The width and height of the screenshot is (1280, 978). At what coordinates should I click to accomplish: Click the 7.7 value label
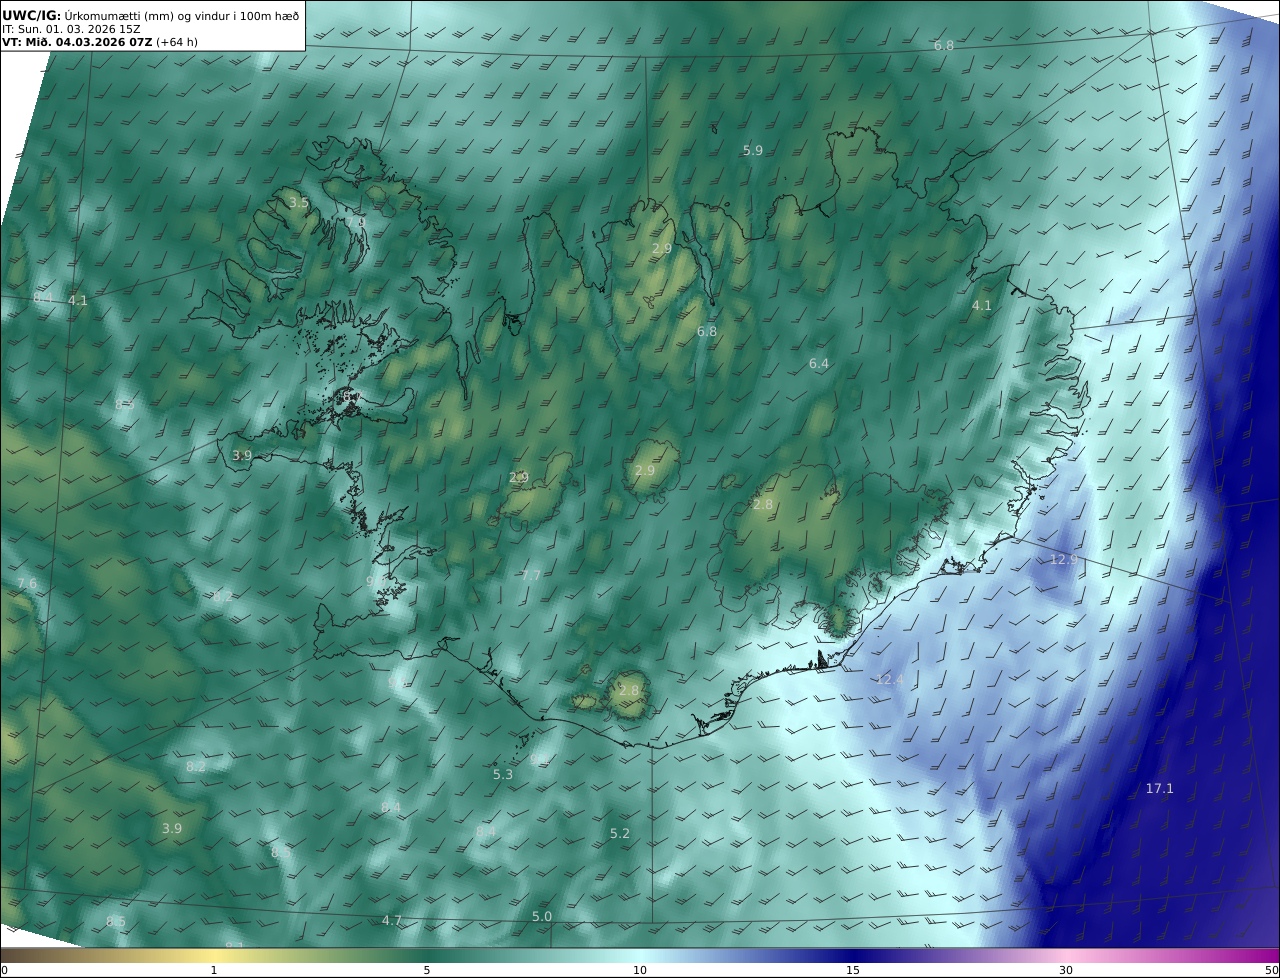coord(531,576)
